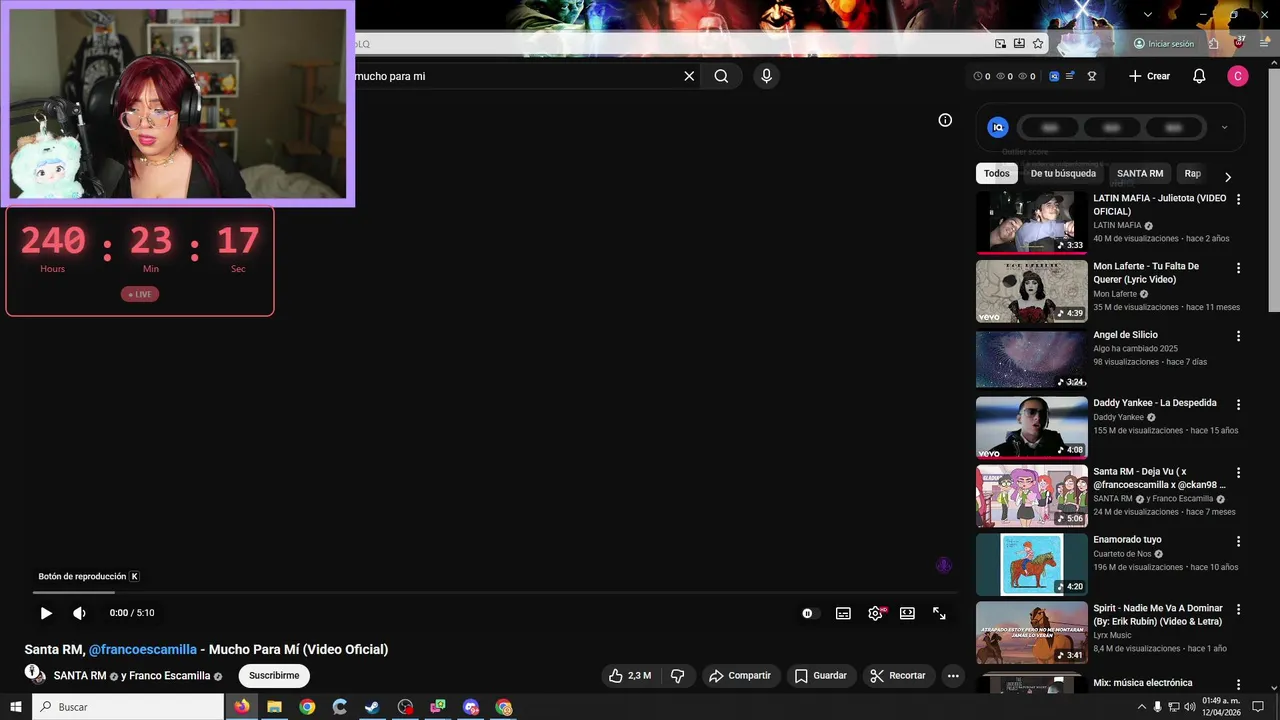Seek on the video progress bar
This screenshot has width=1280, height=720.
(x=494, y=593)
